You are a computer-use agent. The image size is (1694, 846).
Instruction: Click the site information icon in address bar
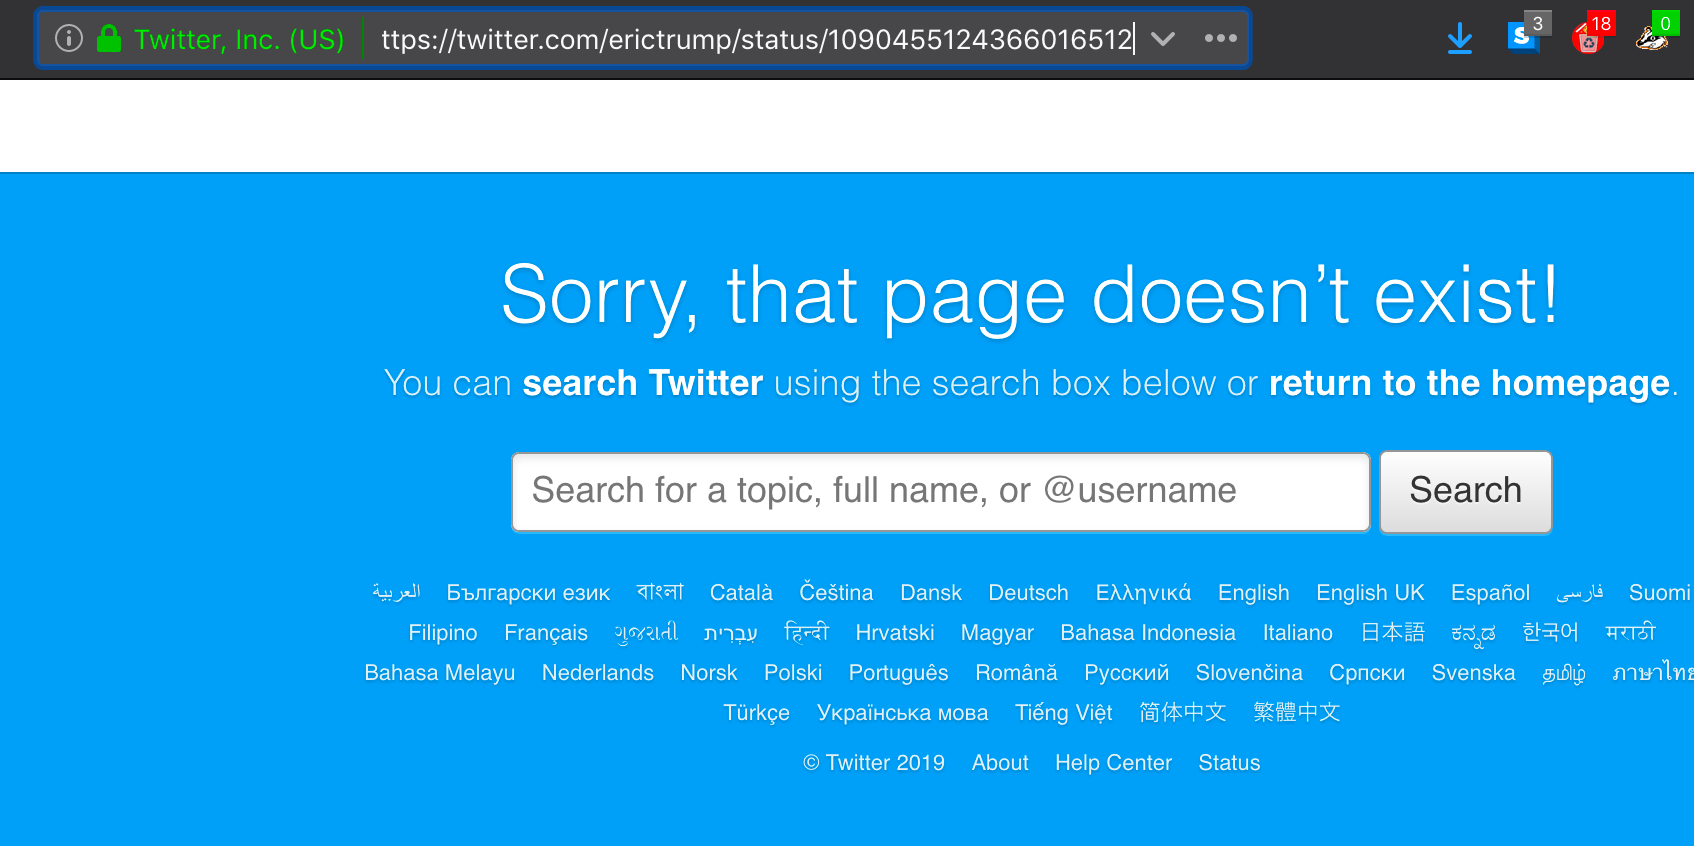(68, 39)
